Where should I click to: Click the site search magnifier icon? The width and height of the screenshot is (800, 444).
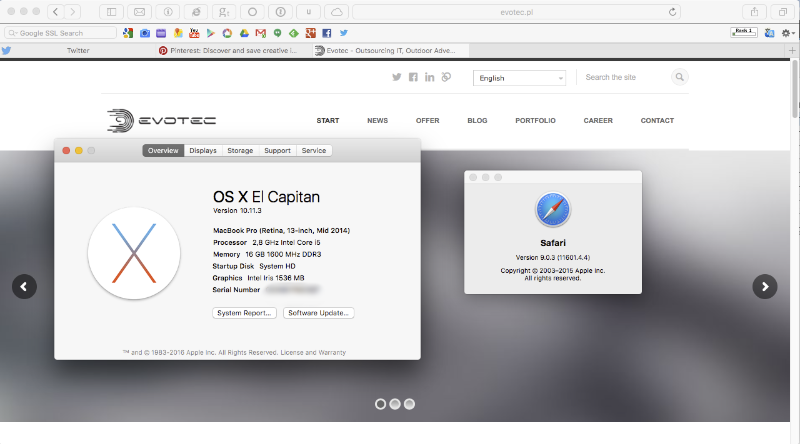pos(680,77)
